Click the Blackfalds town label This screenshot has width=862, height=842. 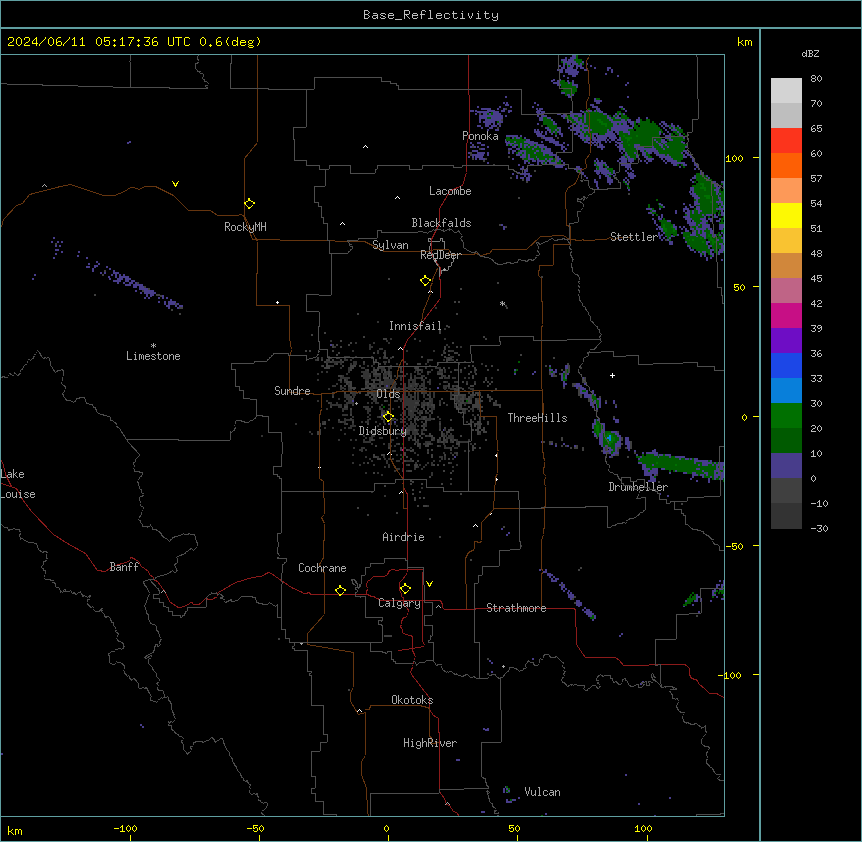coord(441,223)
